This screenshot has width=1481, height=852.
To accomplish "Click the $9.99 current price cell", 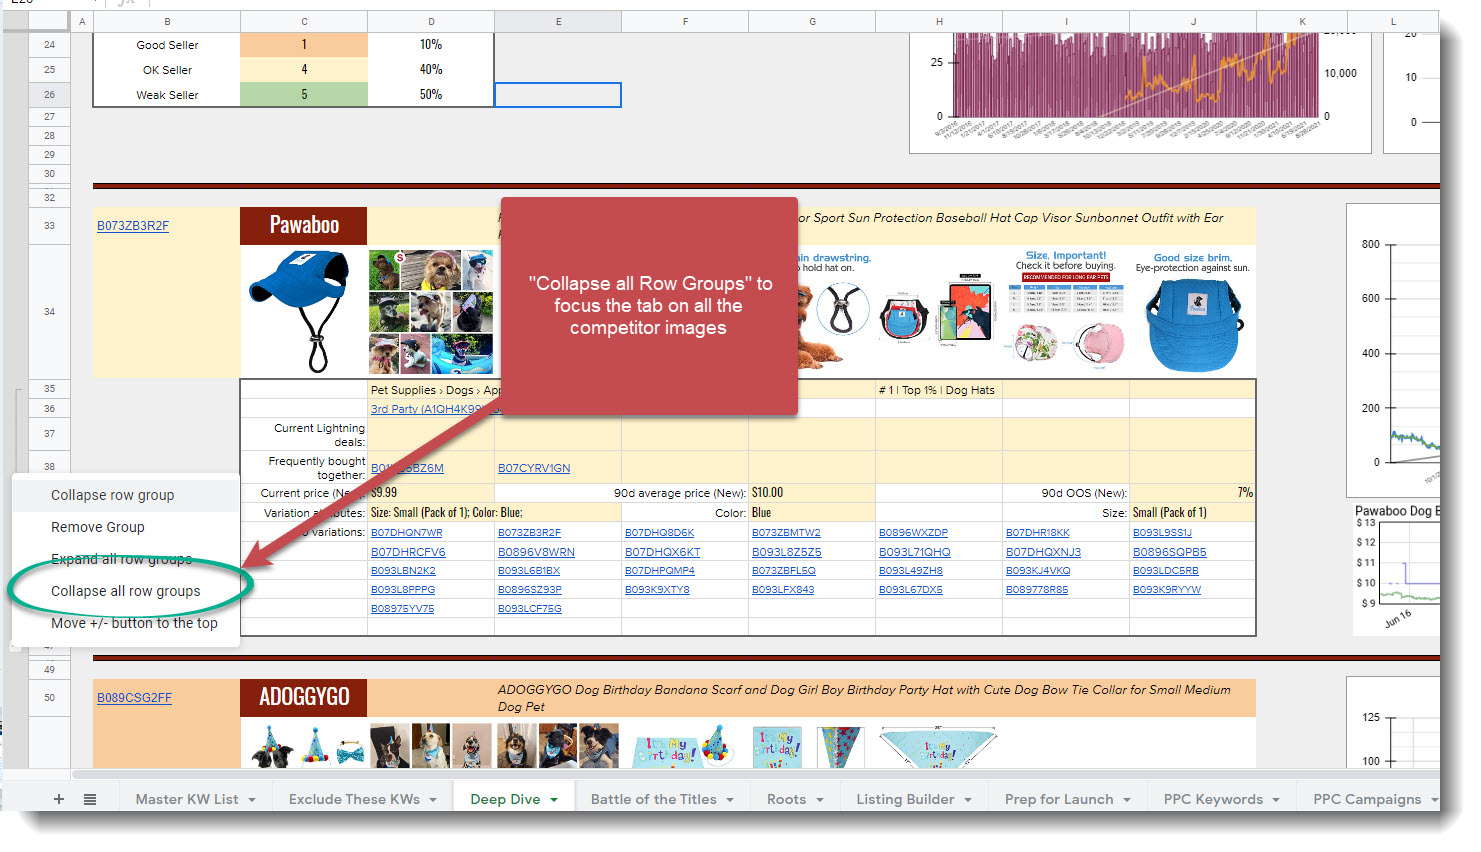I will coord(431,493).
